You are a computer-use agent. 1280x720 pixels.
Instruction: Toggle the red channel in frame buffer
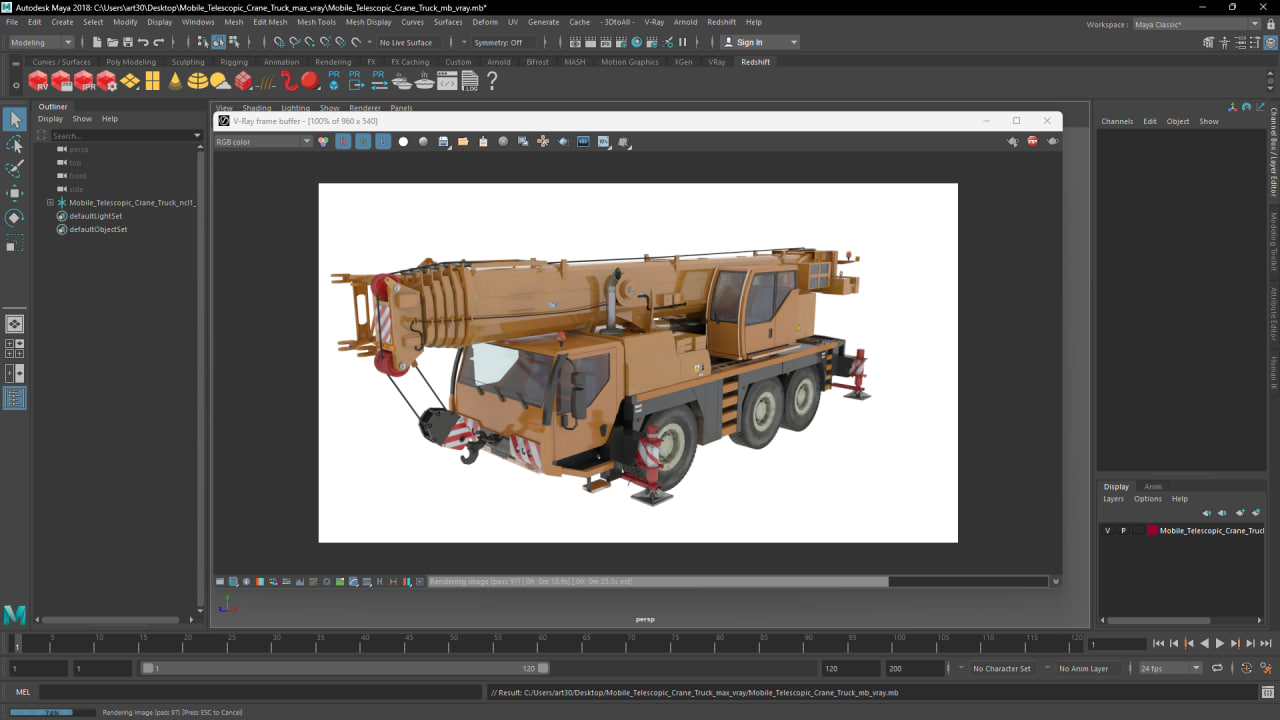pyautogui.click(x=343, y=142)
